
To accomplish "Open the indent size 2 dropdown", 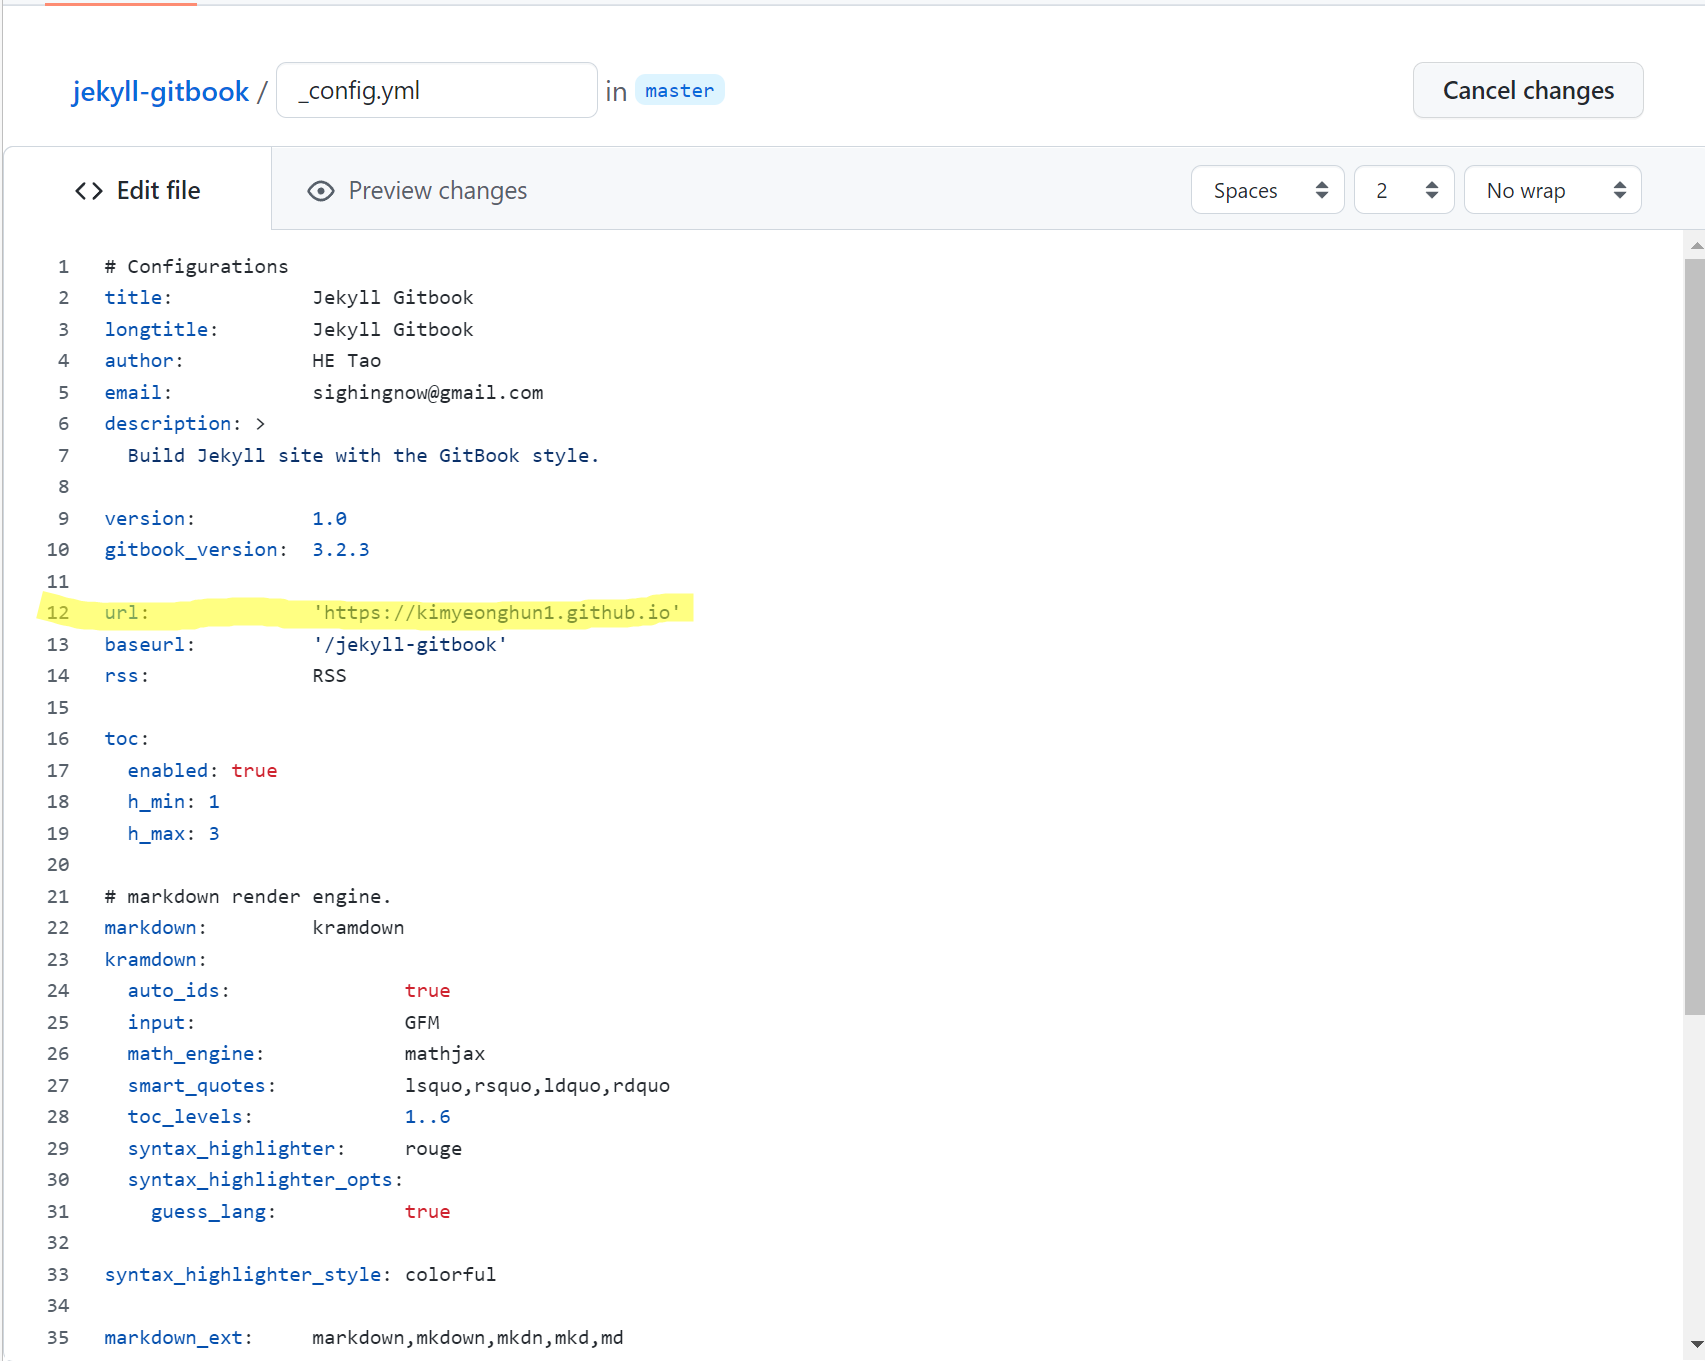I will [x=1403, y=190].
